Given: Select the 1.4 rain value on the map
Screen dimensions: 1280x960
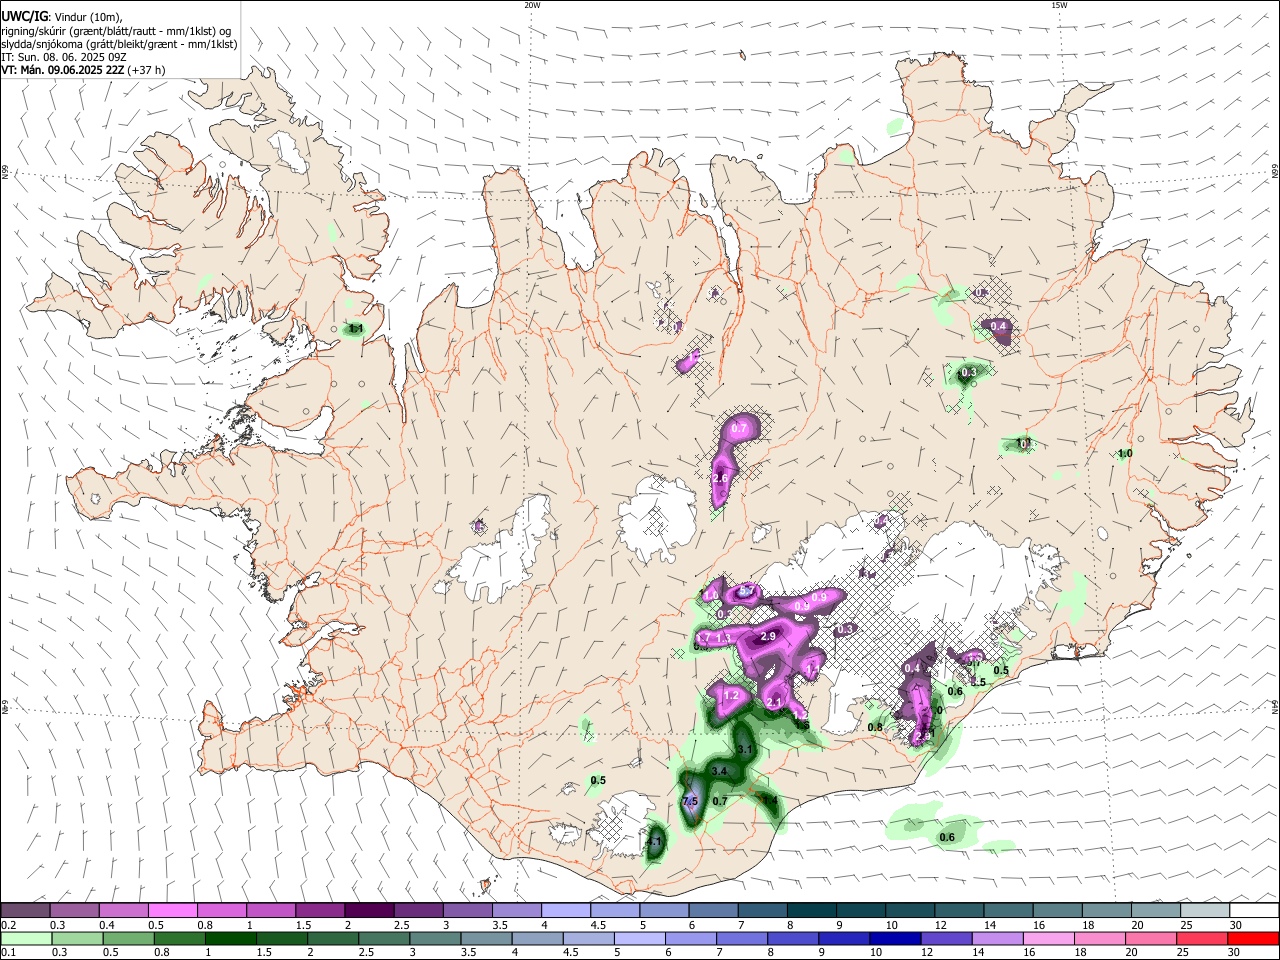Looking at the screenshot, I should point(770,801).
